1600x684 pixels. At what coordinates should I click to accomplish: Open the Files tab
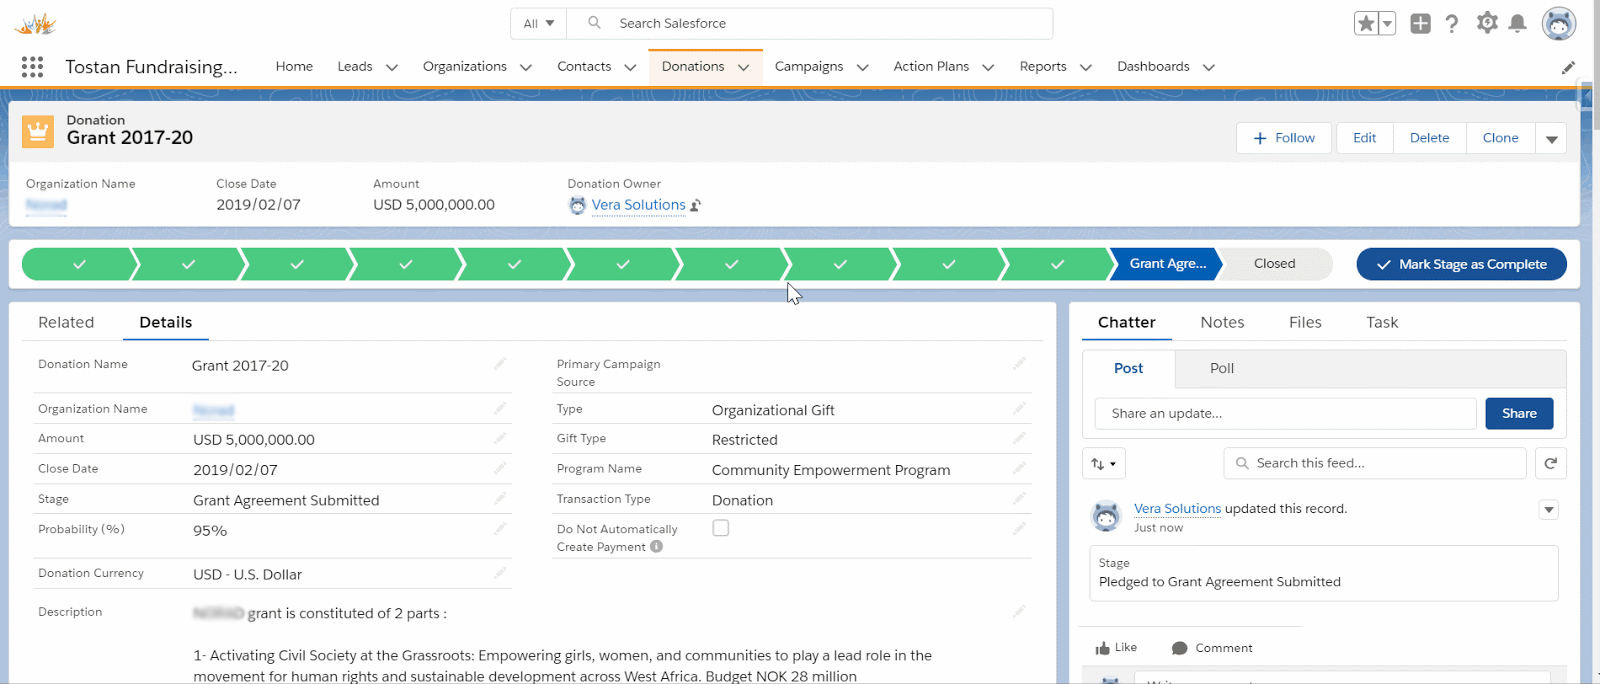coord(1305,322)
